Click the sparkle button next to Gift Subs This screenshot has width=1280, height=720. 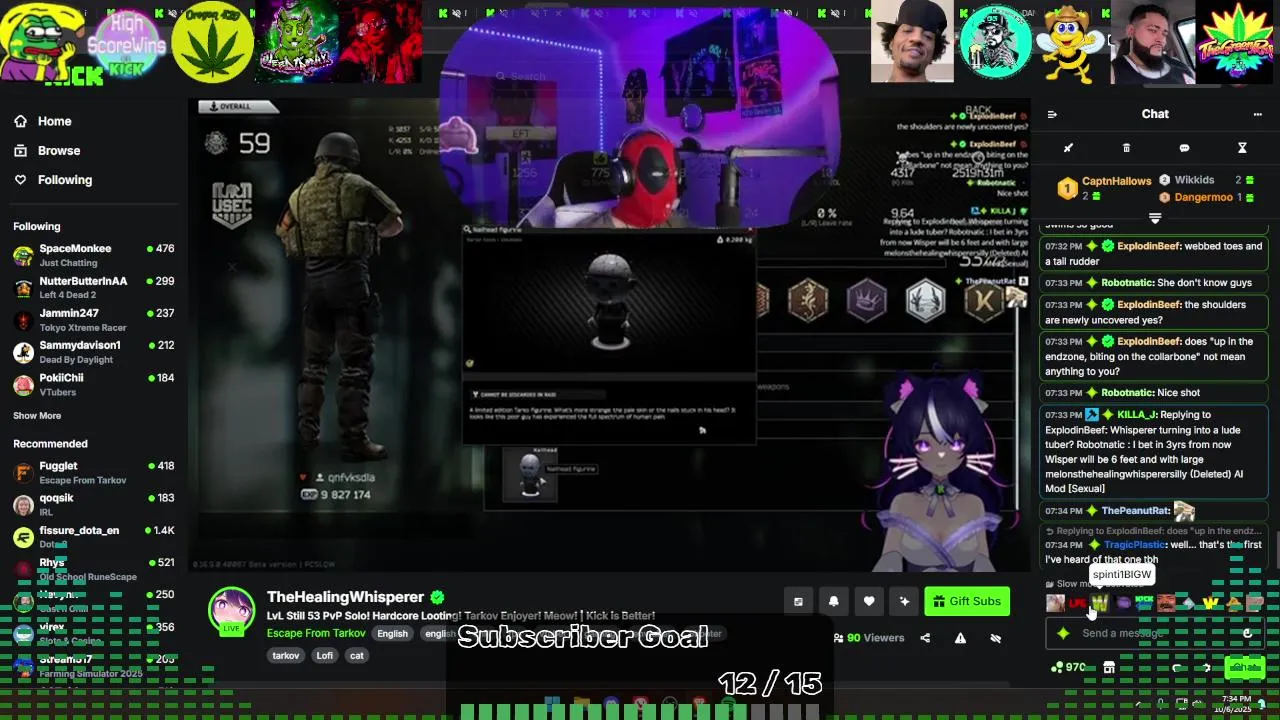click(905, 601)
